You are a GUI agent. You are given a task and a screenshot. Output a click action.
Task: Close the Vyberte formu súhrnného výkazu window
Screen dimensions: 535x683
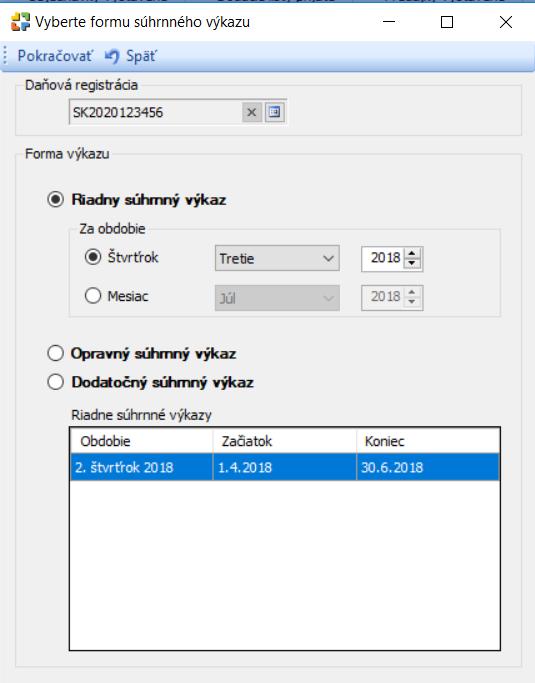coord(506,22)
